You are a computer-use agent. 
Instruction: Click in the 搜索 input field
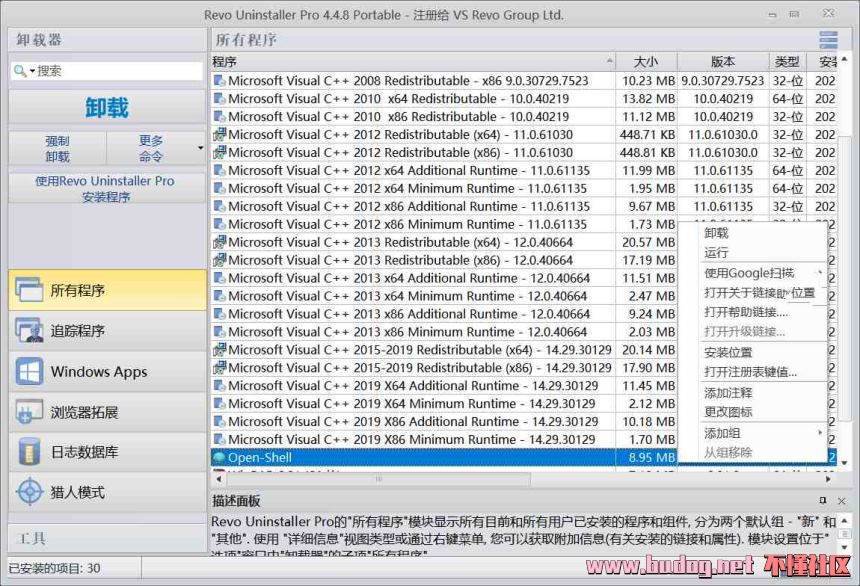118,71
